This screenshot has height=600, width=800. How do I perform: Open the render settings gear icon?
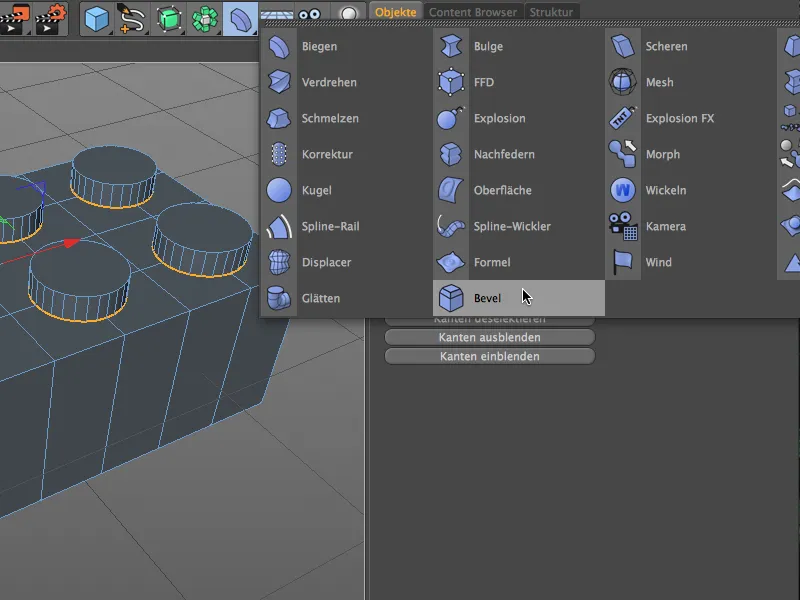pyautogui.click(x=51, y=19)
